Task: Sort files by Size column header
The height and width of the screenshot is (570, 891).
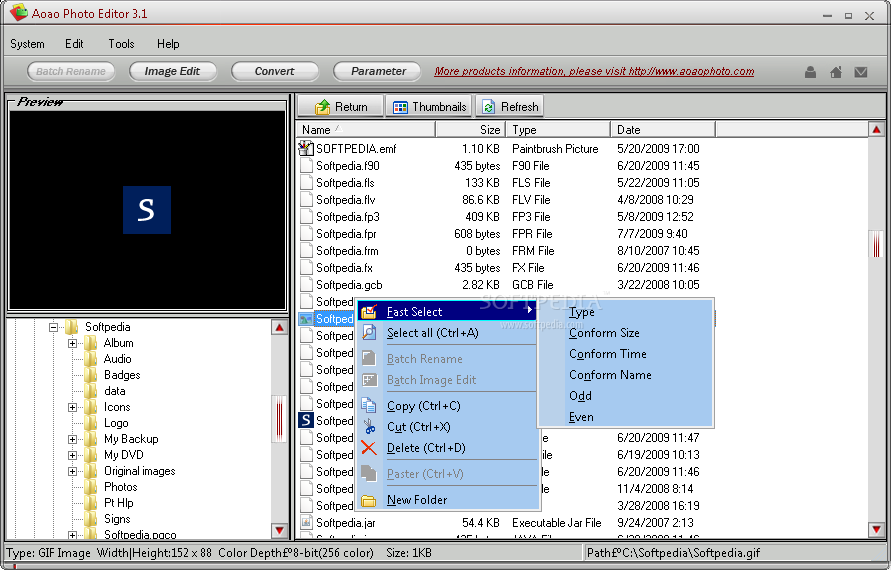Action: [x=471, y=130]
